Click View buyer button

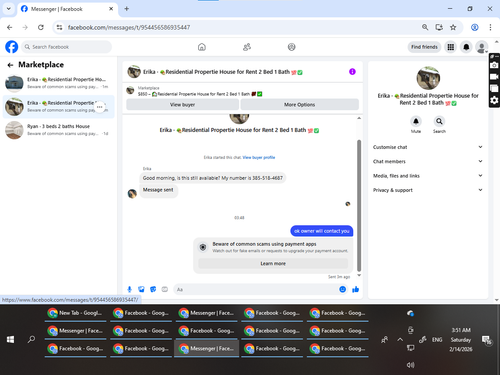pyautogui.click(x=182, y=105)
